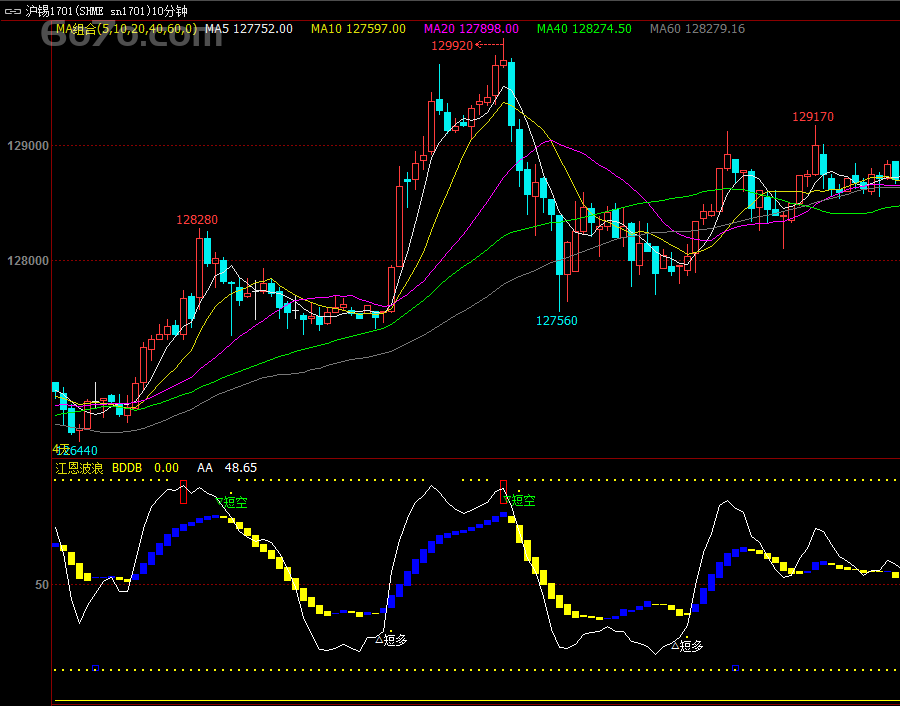Select the gray MA60 128279.16 readout
The width and height of the screenshot is (900, 706).
point(697,29)
